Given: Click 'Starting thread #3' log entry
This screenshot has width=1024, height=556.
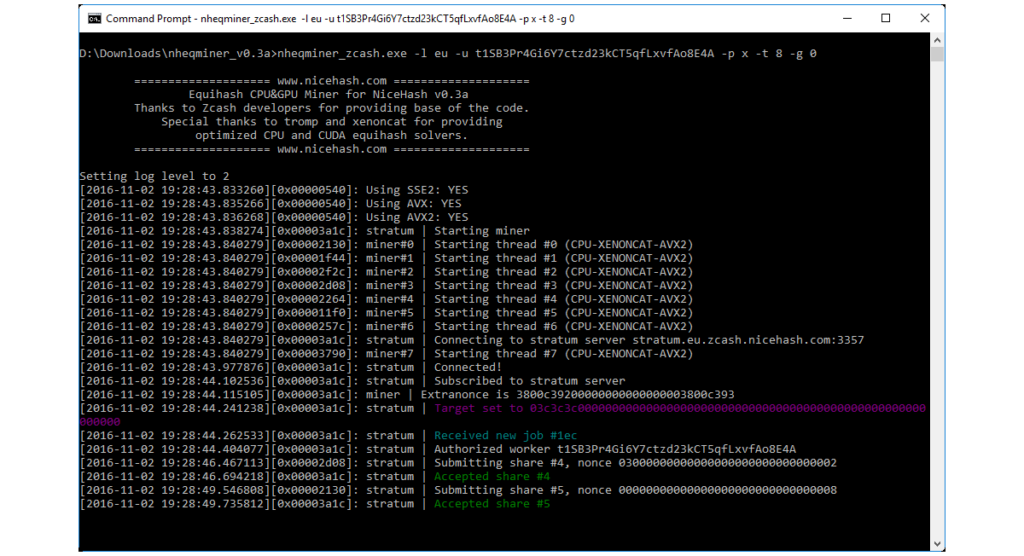Looking at the screenshot, I should pos(386,286).
